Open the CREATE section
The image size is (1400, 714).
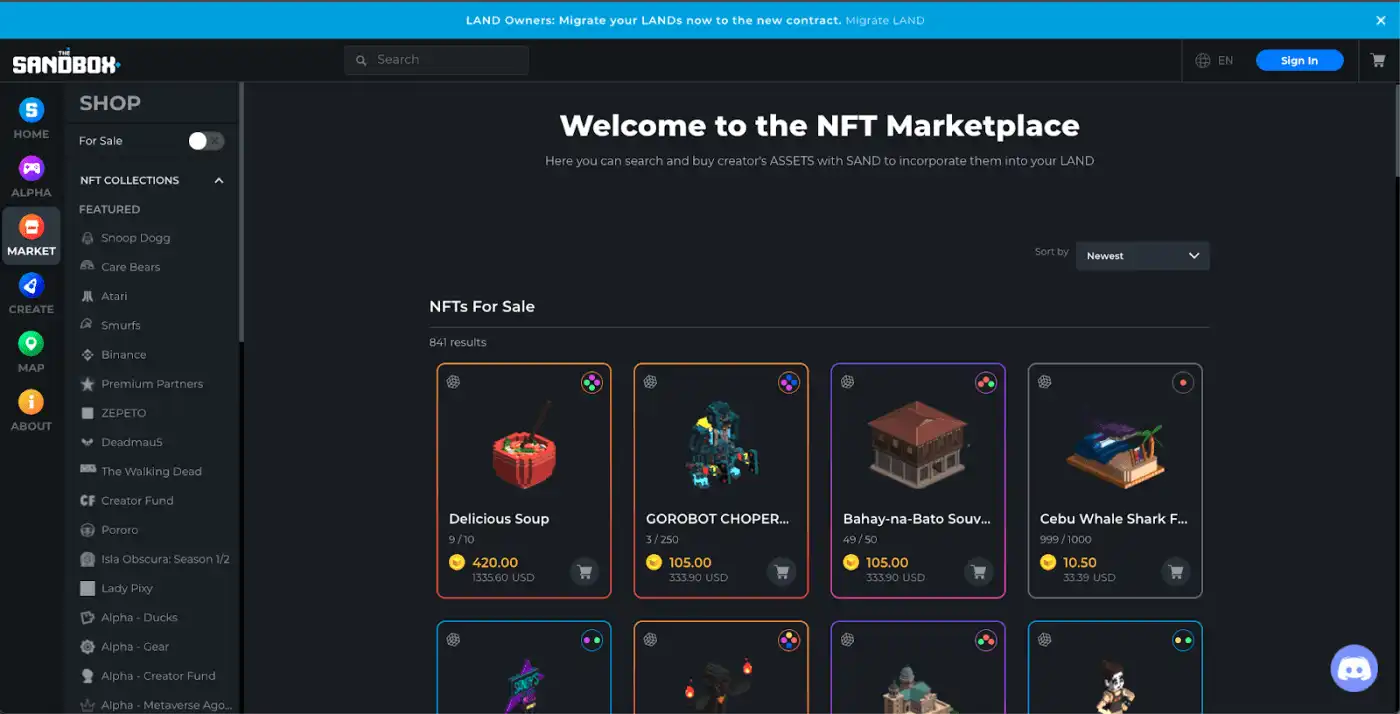[31, 294]
